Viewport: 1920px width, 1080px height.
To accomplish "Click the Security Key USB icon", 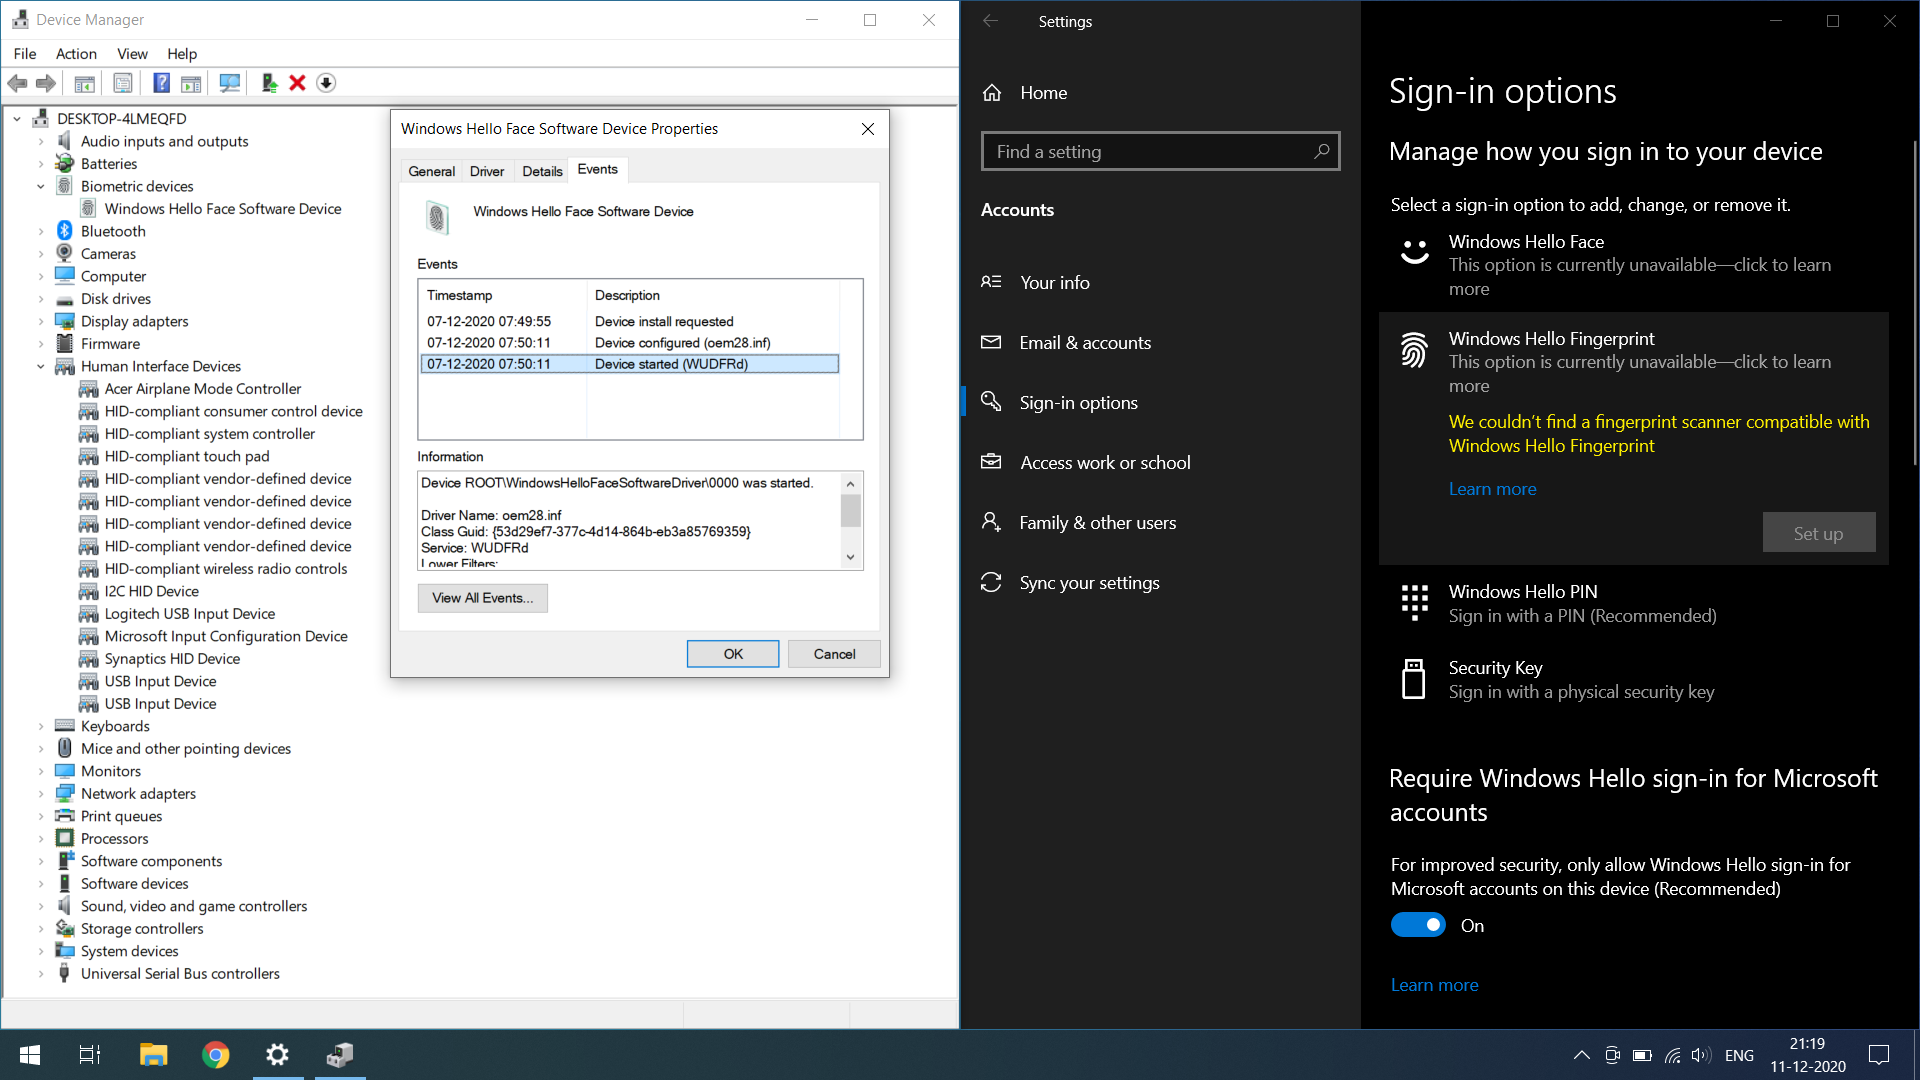I will (1414, 679).
